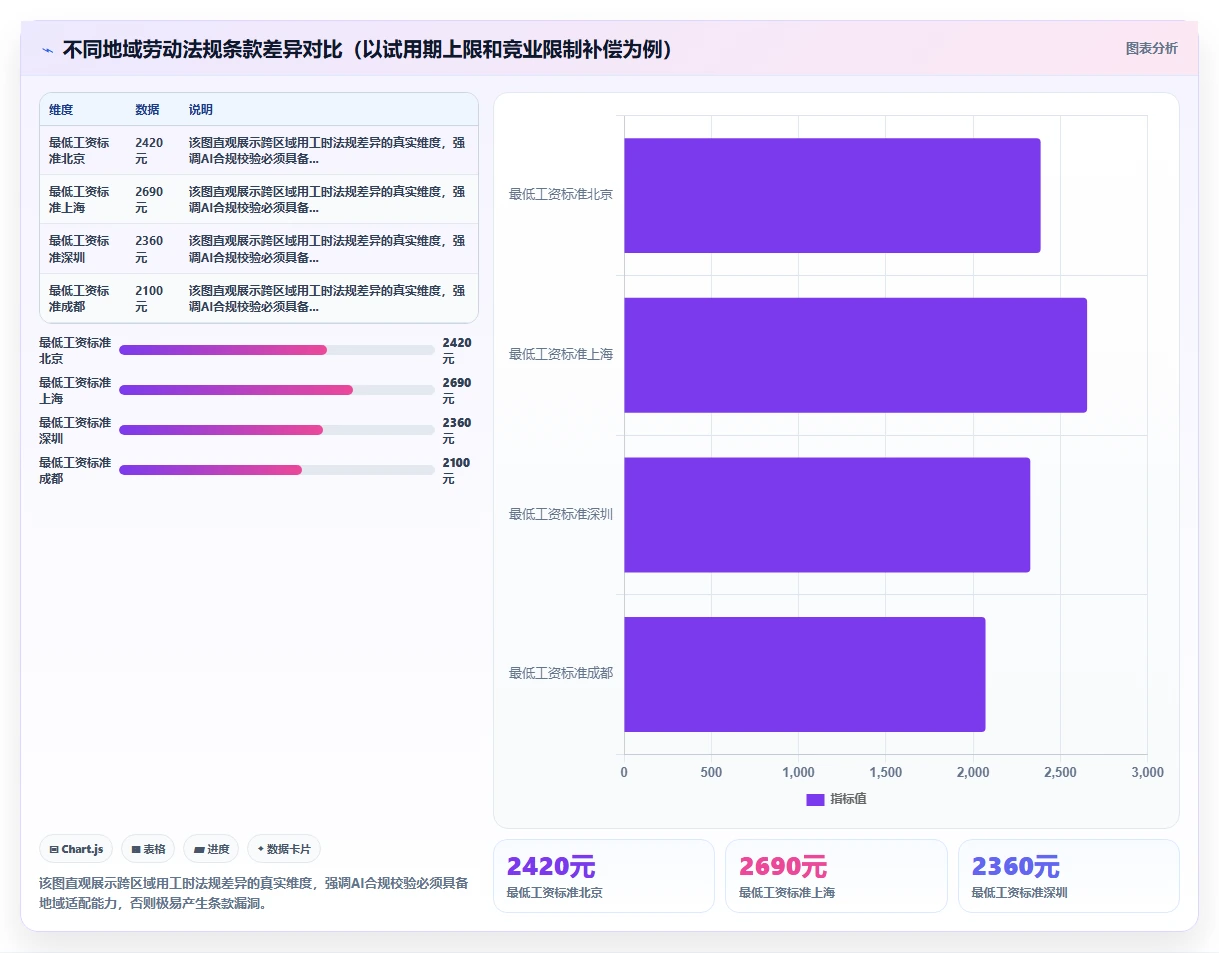Click the 北京 bar in the chart
The height and width of the screenshot is (953, 1219).
pyautogui.click(x=832, y=195)
